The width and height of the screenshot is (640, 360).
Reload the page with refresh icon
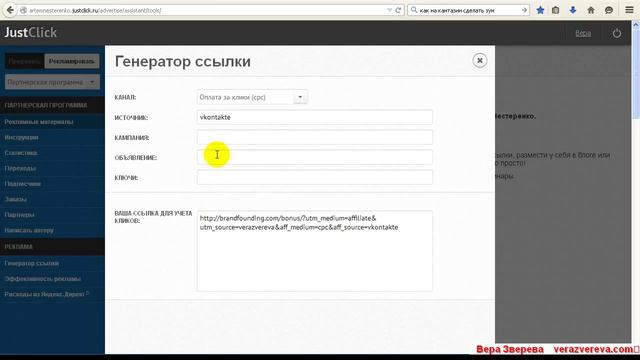click(398, 10)
